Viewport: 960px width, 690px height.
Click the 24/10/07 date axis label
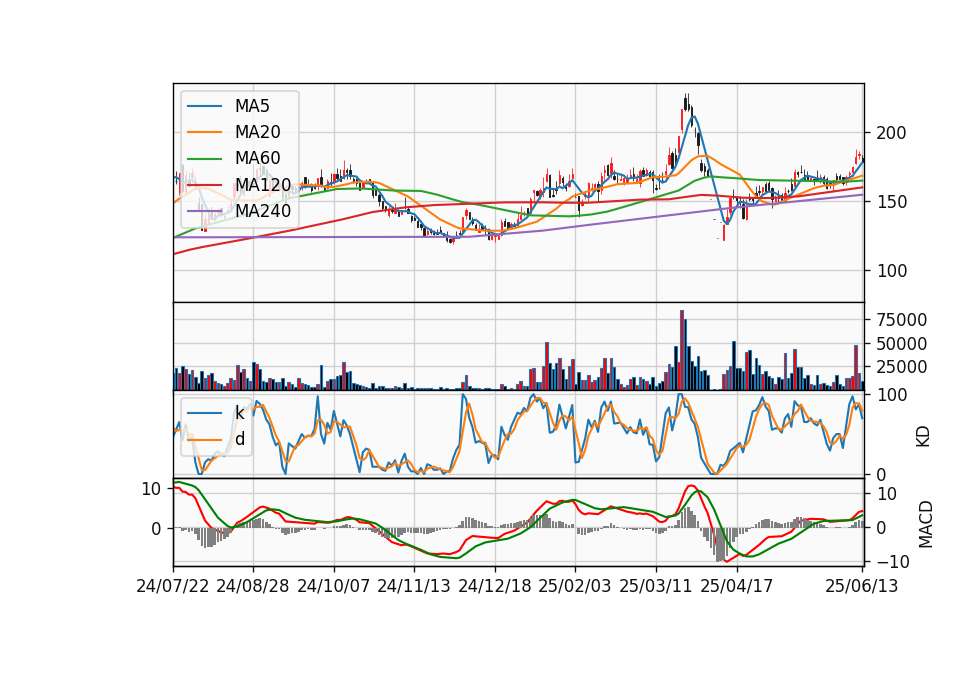tap(334, 586)
